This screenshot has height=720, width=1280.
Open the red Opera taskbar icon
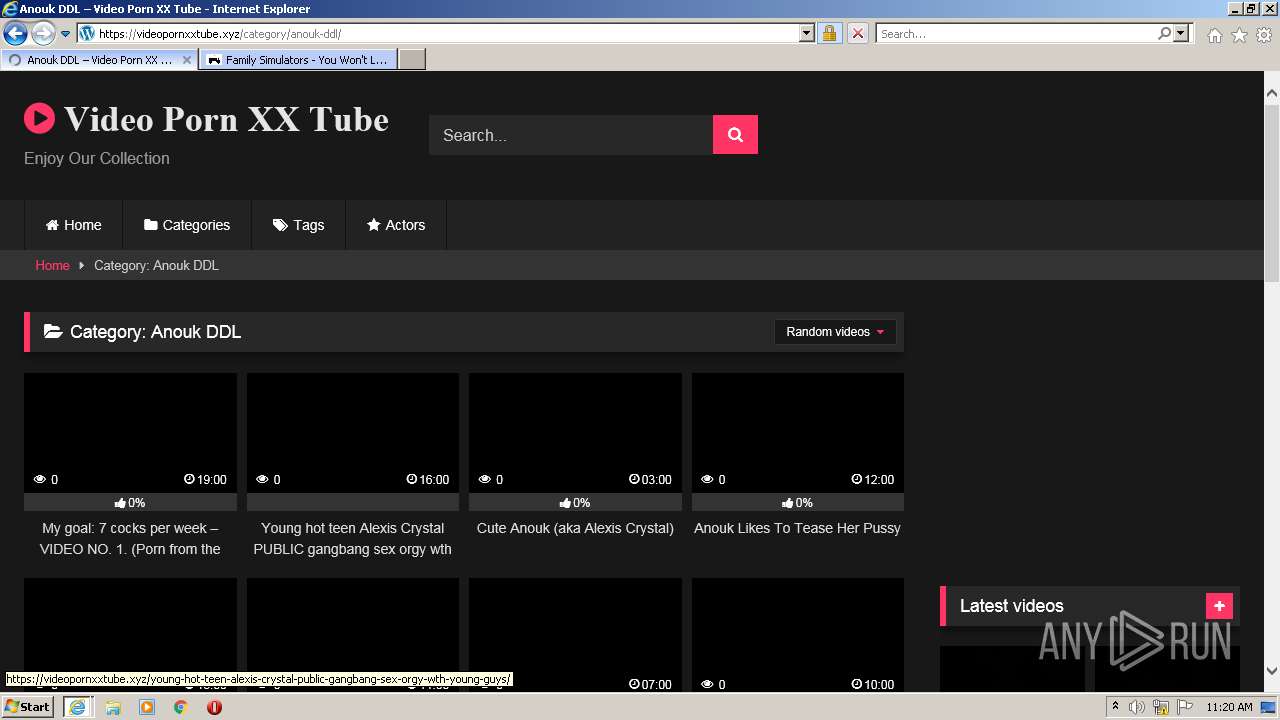pyautogui.click(x=214, y=707)
